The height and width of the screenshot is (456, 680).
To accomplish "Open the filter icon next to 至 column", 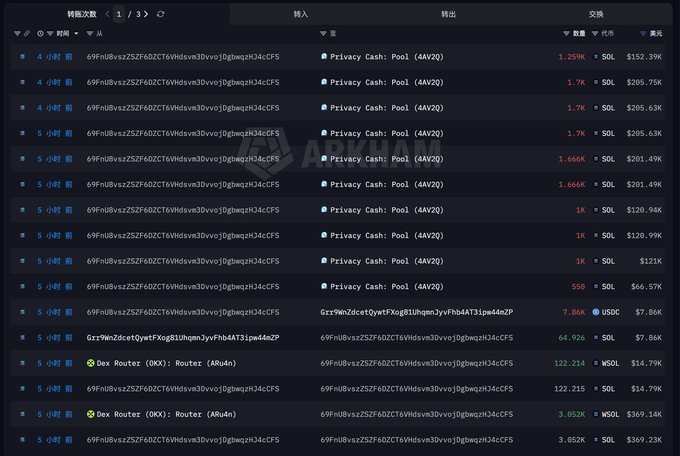I will [323, 33].
